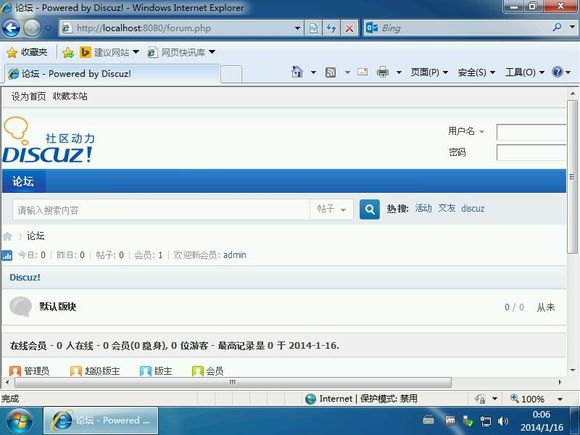Open the 用户名 login type dropdown

point(466,131)
